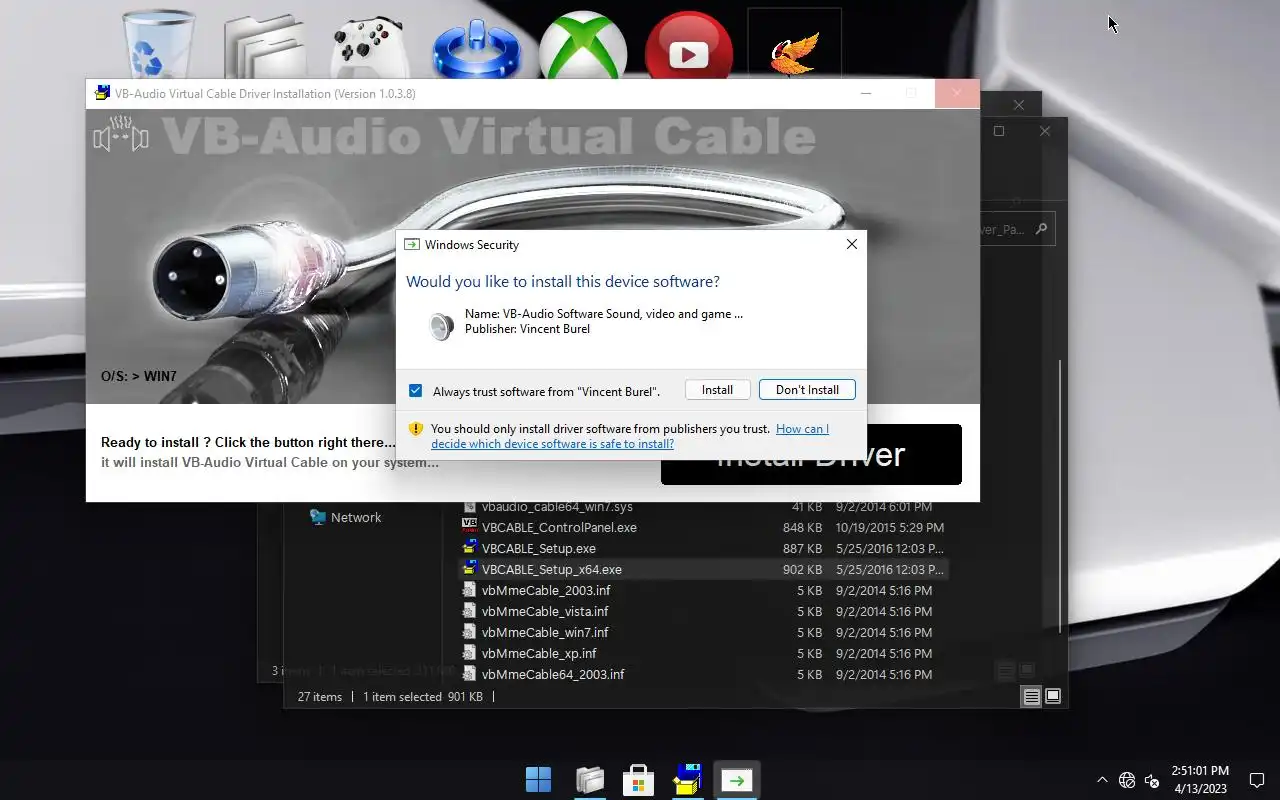The height and width of the screenshot is (800, 1280).
Task: Switch to VB-Cable setup taskbar icon
Action: click(688, 780)
